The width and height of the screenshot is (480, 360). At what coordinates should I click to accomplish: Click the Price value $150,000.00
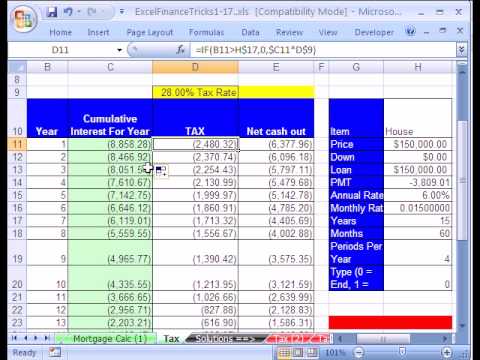[418, 144]
